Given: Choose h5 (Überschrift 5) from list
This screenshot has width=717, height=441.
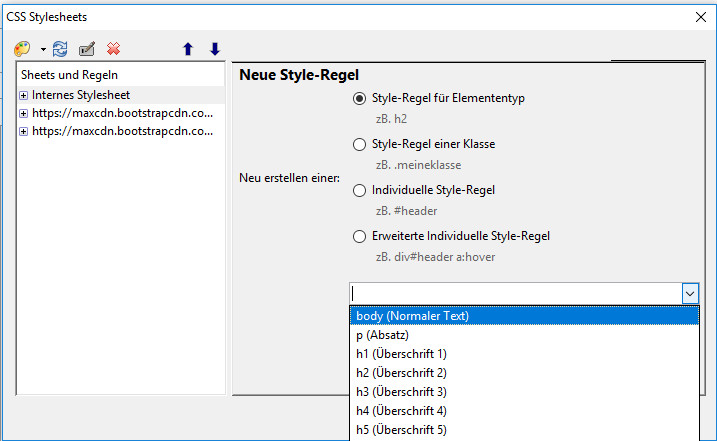Looking at the screenshot, I should pyautogui.click(x=524, y=430).
